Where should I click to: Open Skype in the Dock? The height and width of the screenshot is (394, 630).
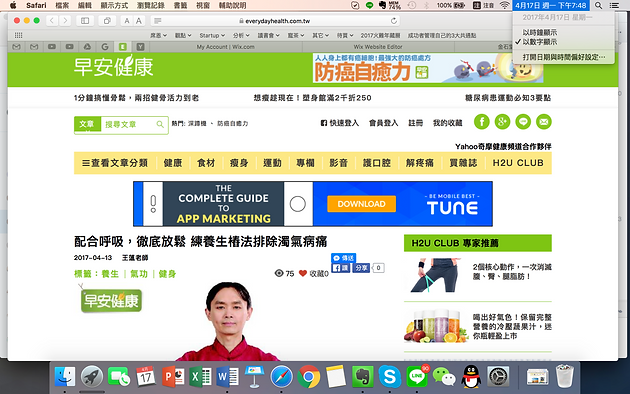[390, 376]
